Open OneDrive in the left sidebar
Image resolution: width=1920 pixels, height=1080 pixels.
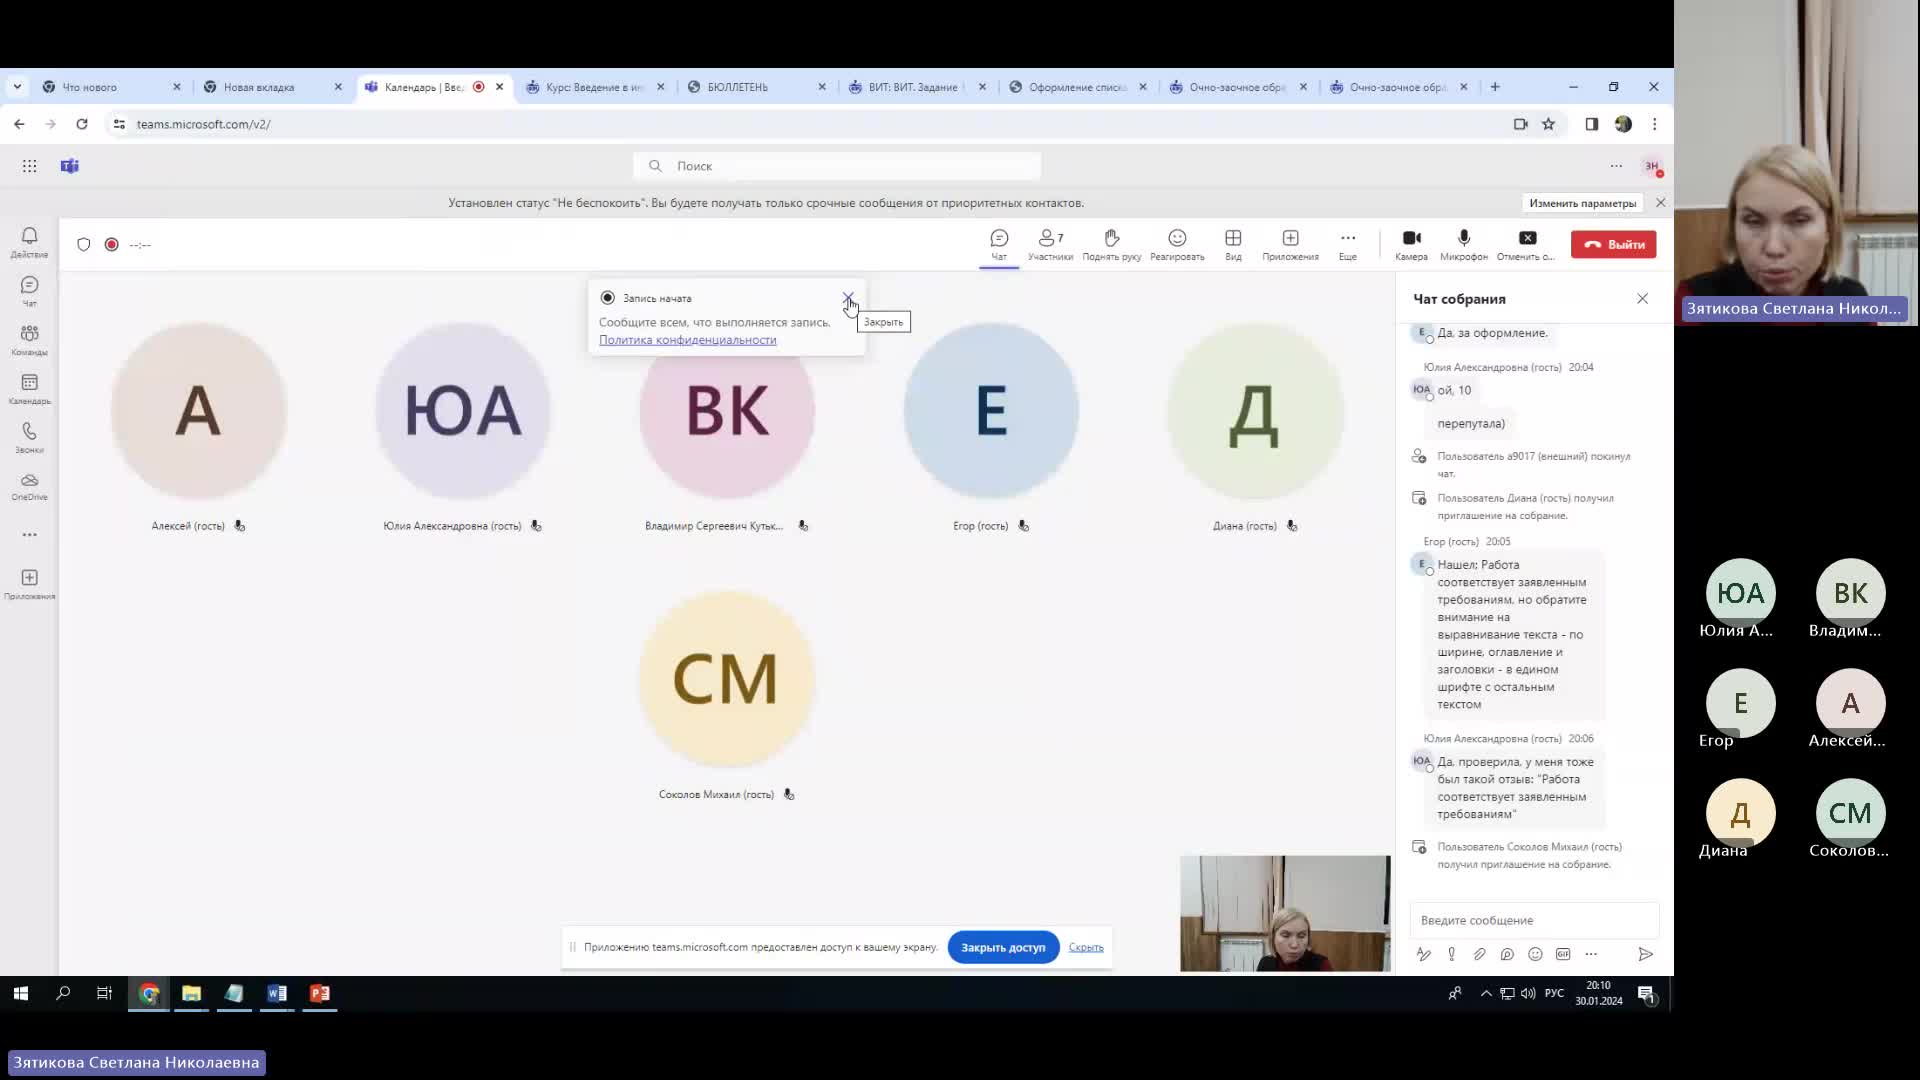click(x=29, y=486)
